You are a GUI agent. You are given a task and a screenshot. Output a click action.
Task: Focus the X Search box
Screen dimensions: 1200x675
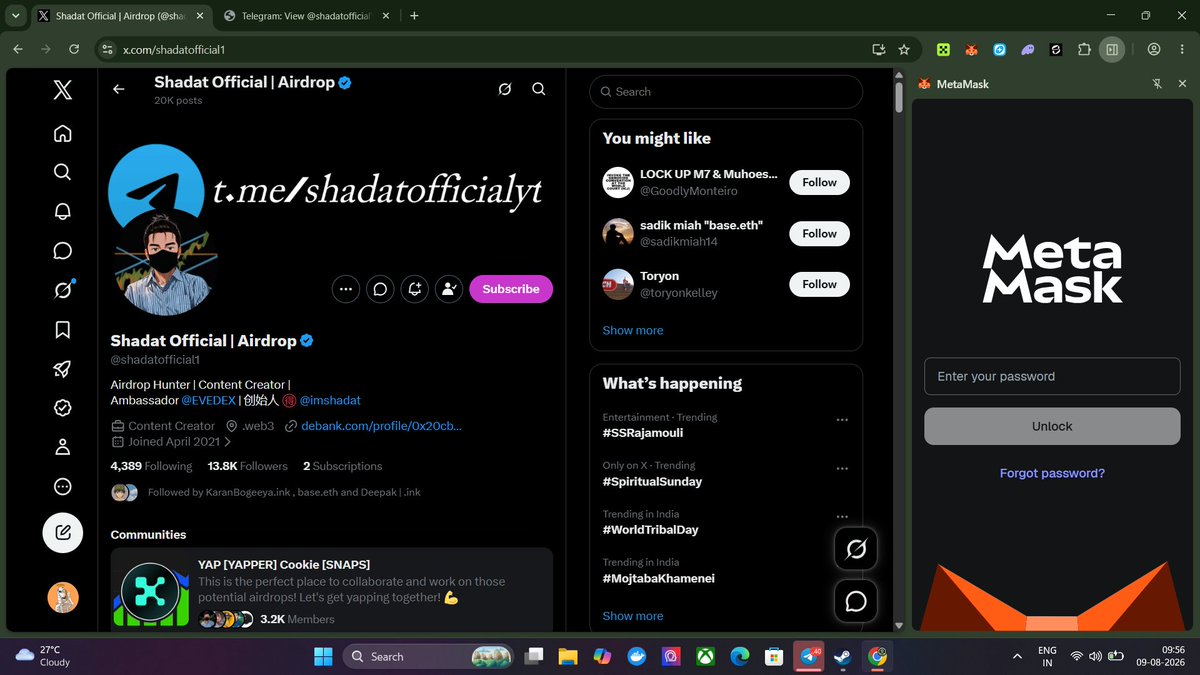726,91
